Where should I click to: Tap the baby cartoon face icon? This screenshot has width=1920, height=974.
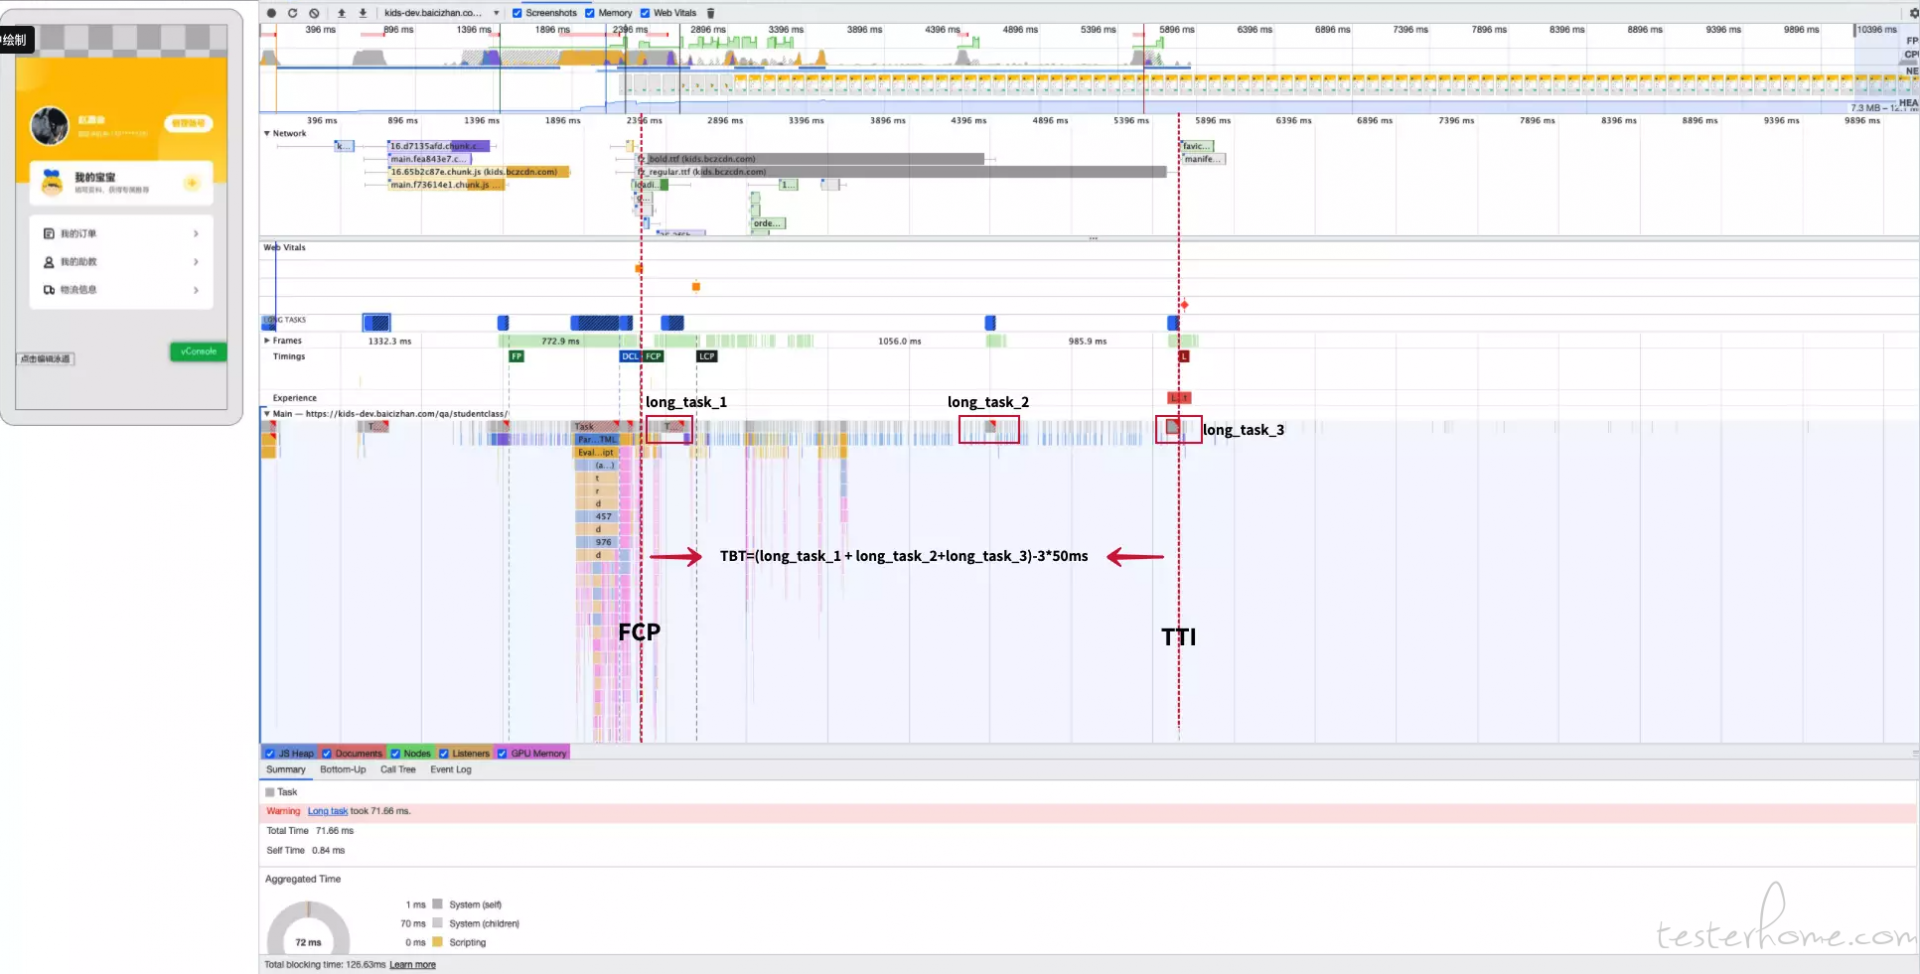coord(52,182)
